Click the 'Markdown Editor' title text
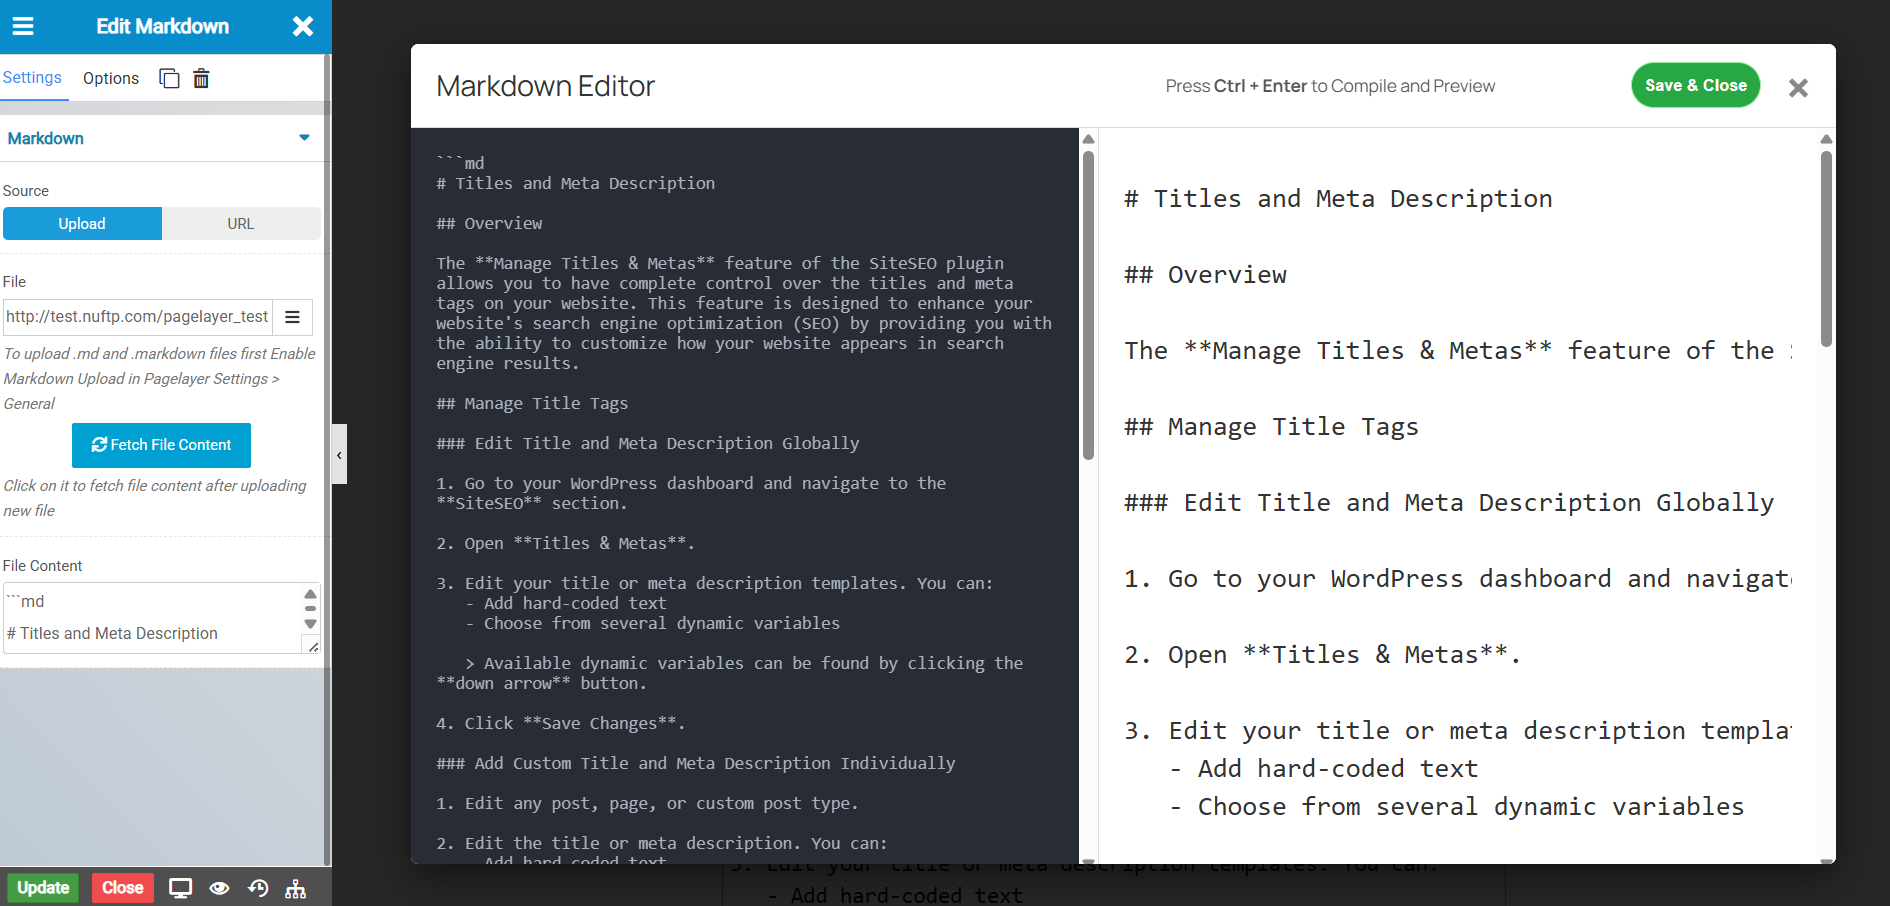Image resolution: width=1890 pixels, height=906 pixels. (x=545, y=86)
